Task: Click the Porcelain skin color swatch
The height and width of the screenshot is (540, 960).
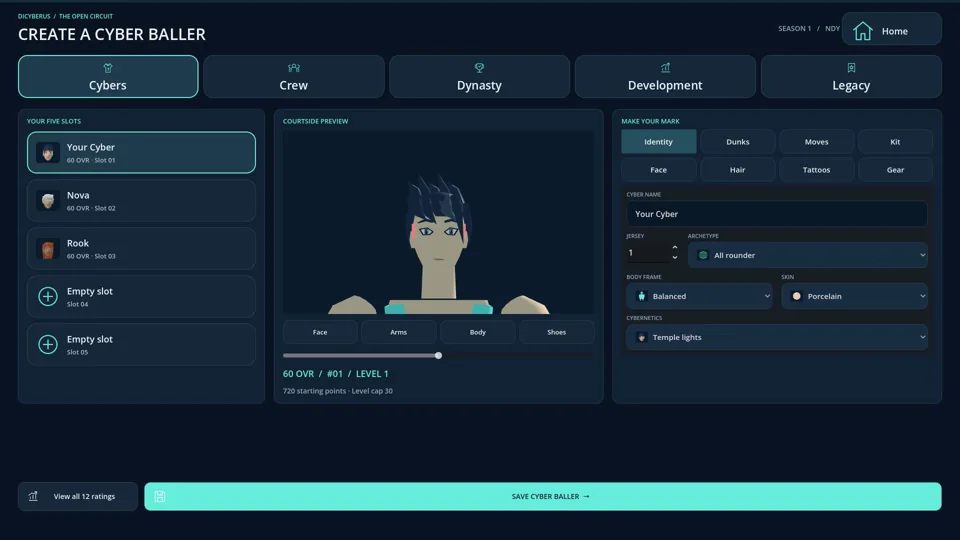Action: click(x=797, y=296)
